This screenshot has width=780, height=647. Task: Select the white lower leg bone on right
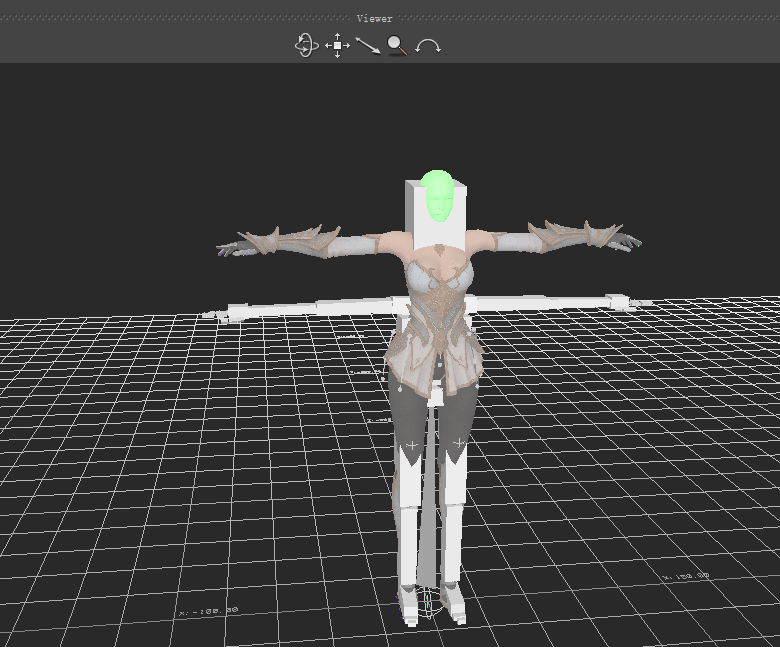[455, 540]
